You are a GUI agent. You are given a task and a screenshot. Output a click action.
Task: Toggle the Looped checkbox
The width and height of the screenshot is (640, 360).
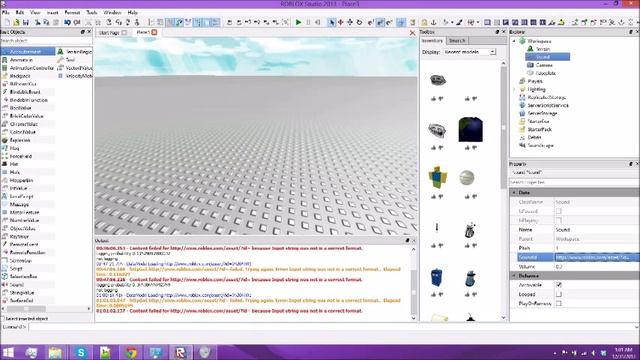coord(559,294)
